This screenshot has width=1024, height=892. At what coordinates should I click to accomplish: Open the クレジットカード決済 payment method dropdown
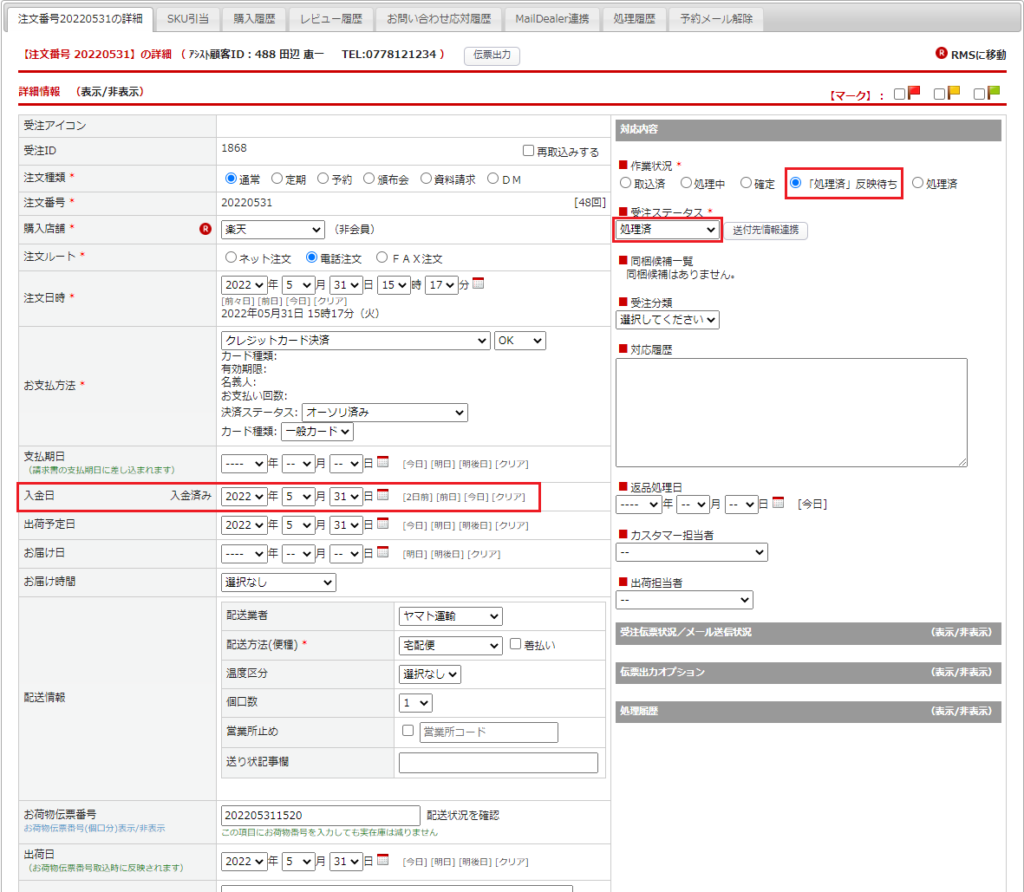tap(356, 341)
